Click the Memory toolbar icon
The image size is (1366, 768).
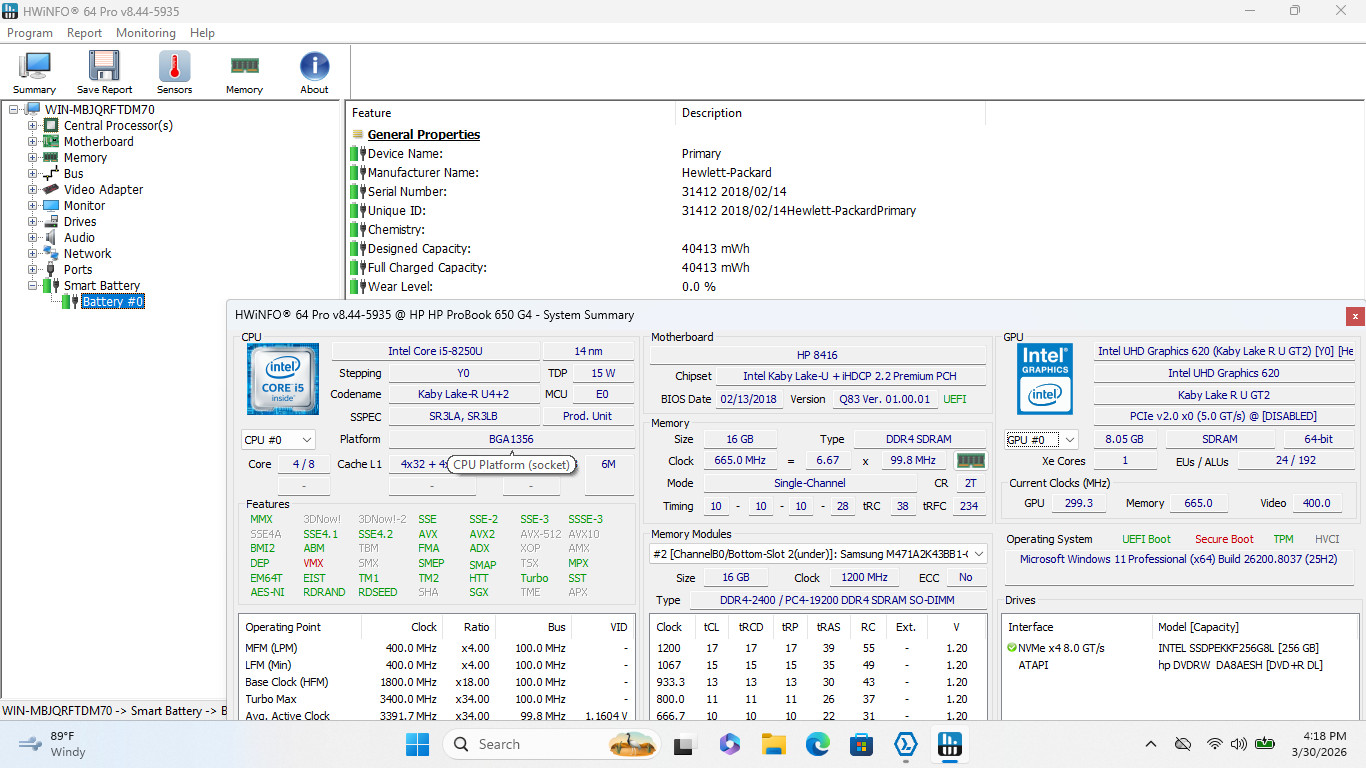pyautogui.click(x=244, y=72)
